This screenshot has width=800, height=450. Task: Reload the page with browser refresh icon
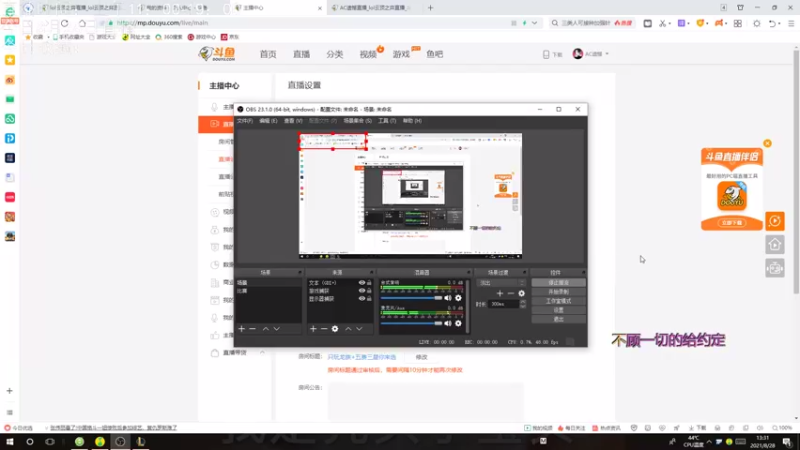[x=65, y=23]
